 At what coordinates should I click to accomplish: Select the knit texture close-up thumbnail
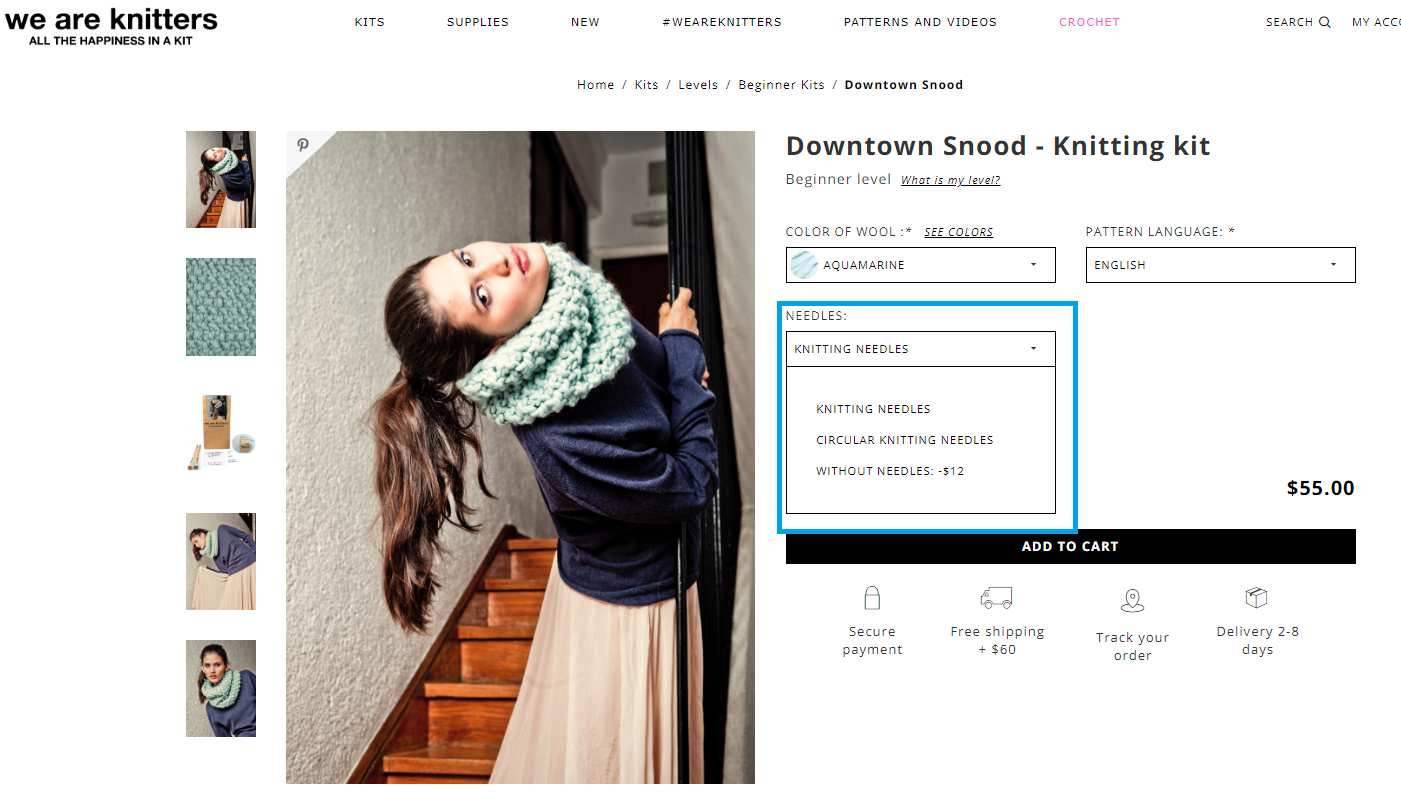pos(221,307)
